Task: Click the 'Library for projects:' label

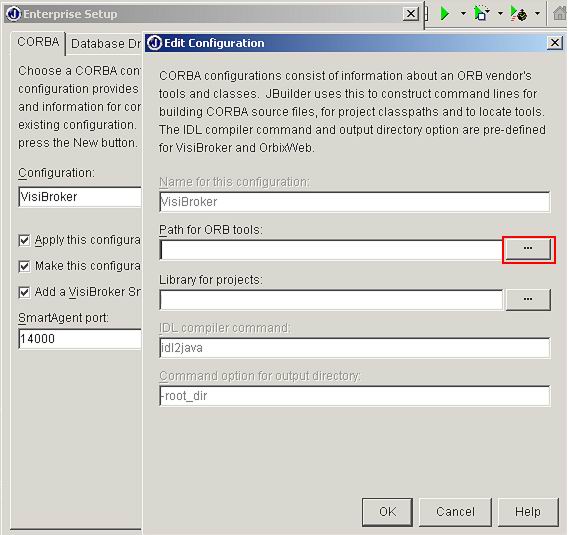Action: coord(211,280)
